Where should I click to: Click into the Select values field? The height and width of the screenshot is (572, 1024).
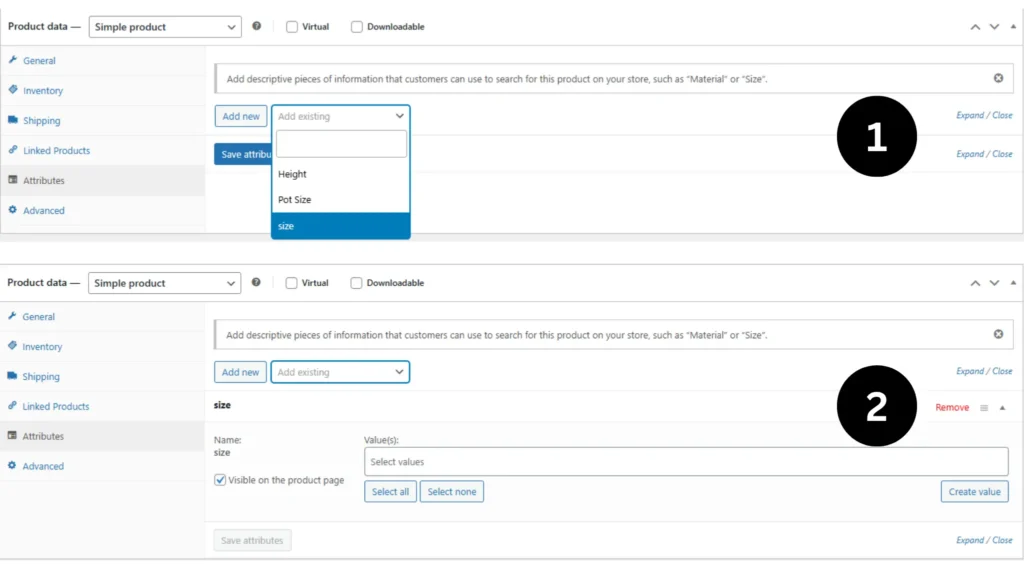coord(686,462)
